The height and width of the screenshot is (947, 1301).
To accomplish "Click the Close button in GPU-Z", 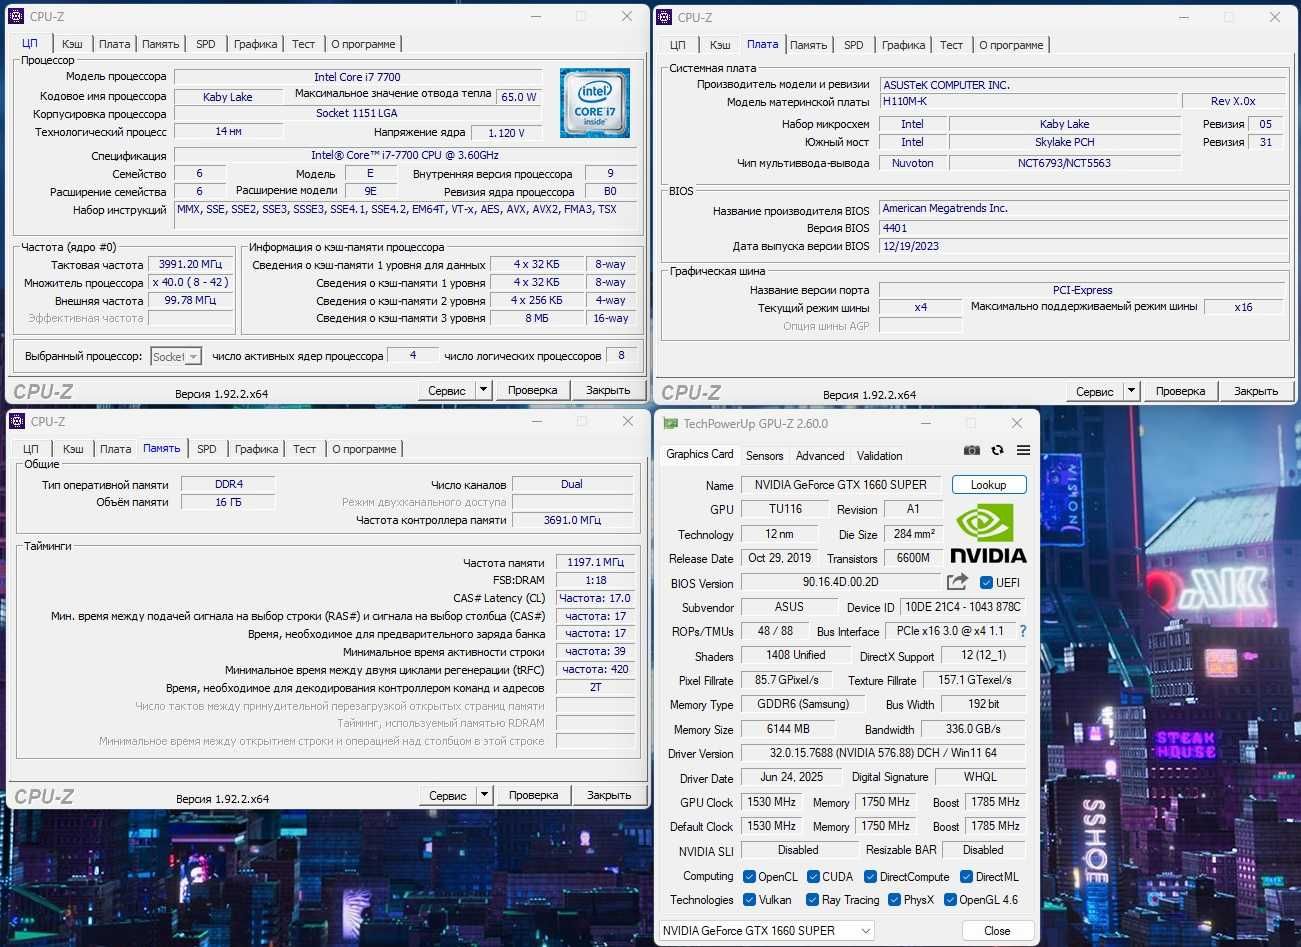I will (997, 931).
